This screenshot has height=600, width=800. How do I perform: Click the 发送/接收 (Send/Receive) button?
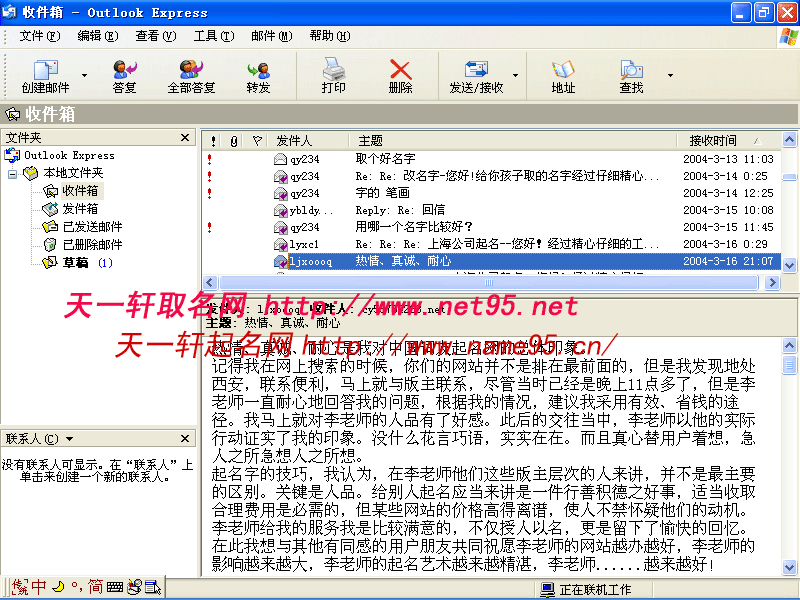[477, 76]
